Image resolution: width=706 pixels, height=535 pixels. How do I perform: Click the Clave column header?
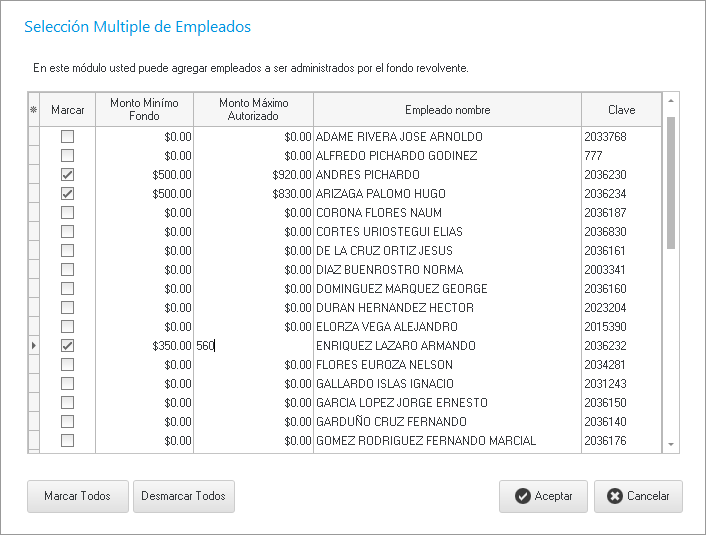click(x=621, y=110)
